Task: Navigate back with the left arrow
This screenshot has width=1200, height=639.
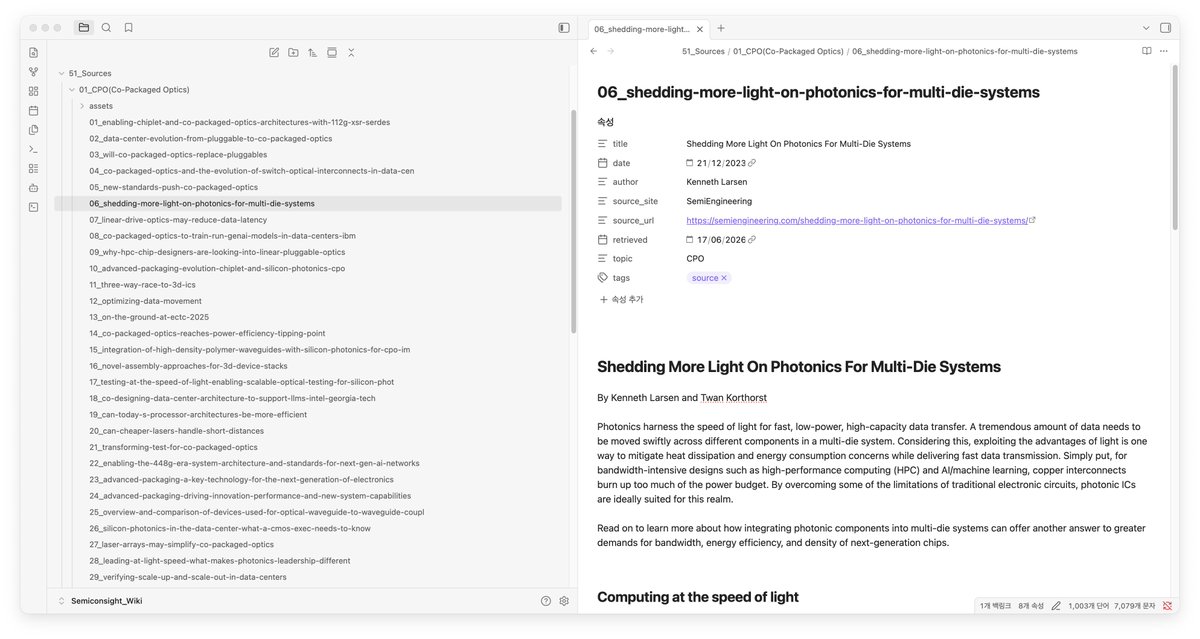Action: [x=593, y=51]
